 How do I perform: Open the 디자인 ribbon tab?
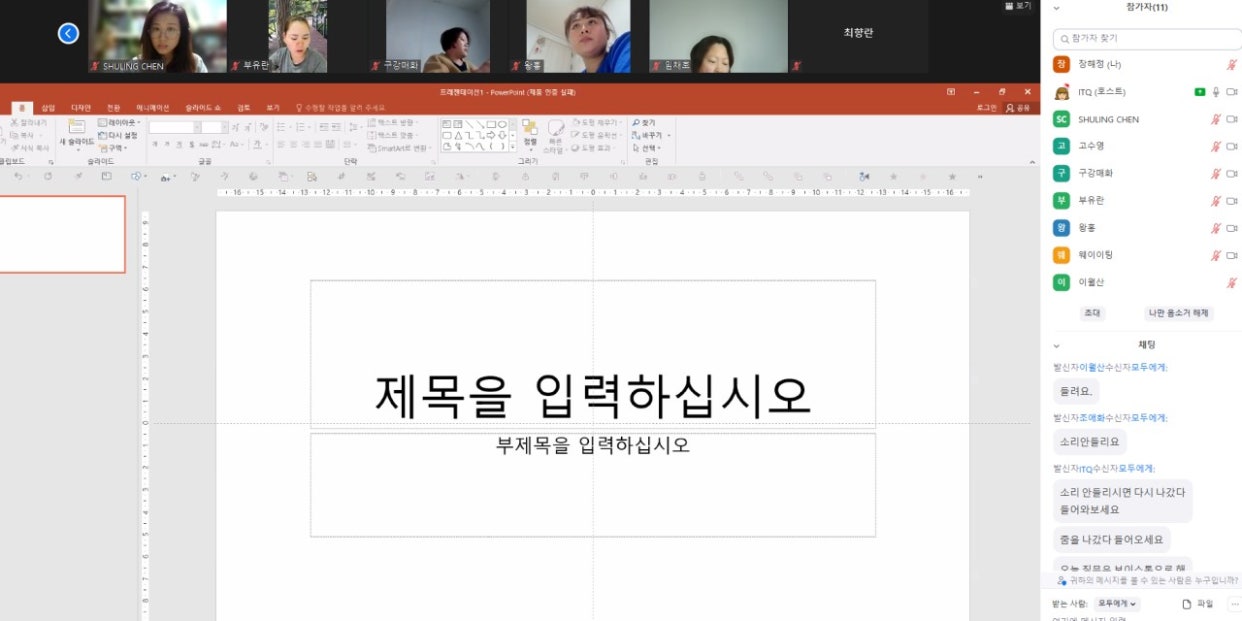click(80, 107)
